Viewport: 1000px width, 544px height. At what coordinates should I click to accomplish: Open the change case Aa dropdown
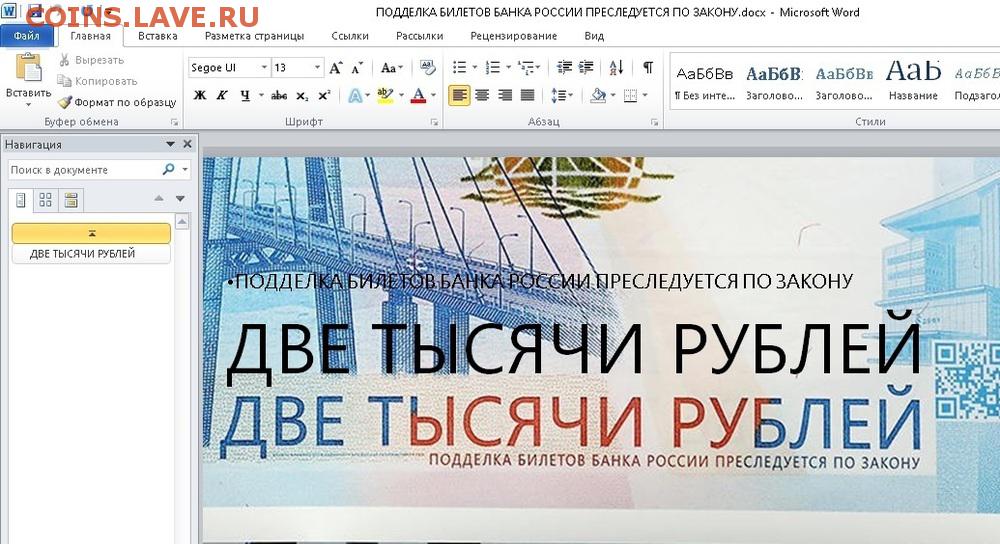point(391,68)
